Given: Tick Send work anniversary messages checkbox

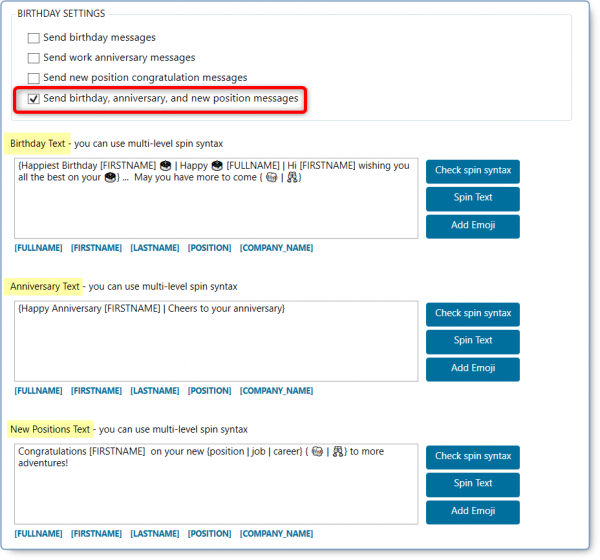Looking at the screenshot, I should 34,58.
